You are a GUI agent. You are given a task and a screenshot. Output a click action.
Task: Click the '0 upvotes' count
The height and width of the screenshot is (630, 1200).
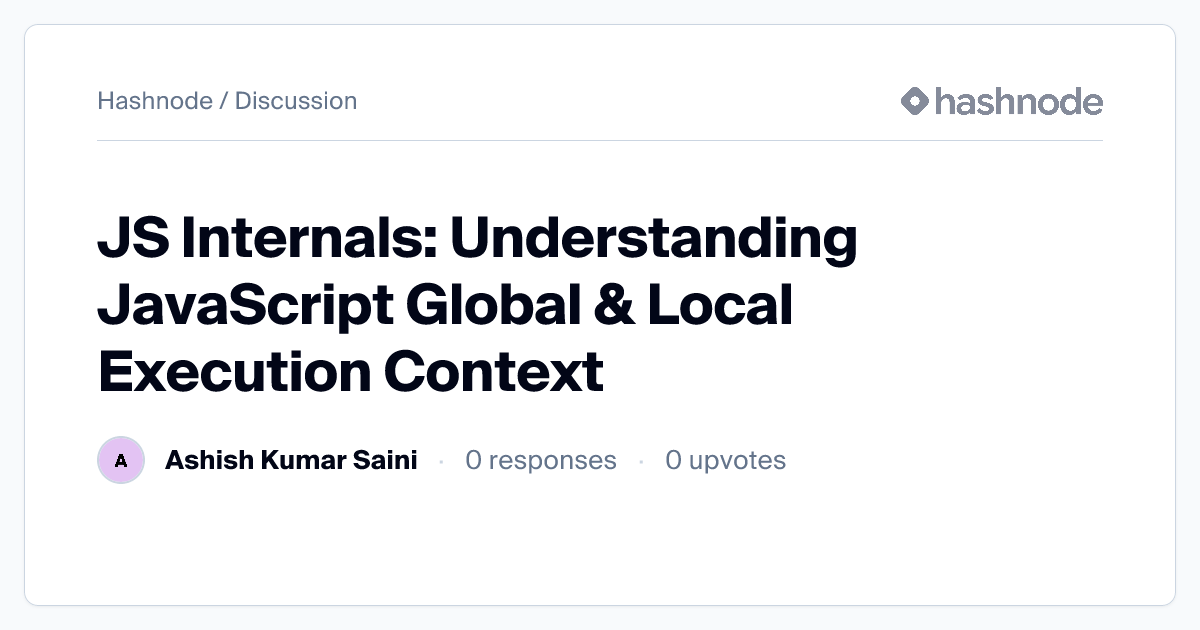726,460
